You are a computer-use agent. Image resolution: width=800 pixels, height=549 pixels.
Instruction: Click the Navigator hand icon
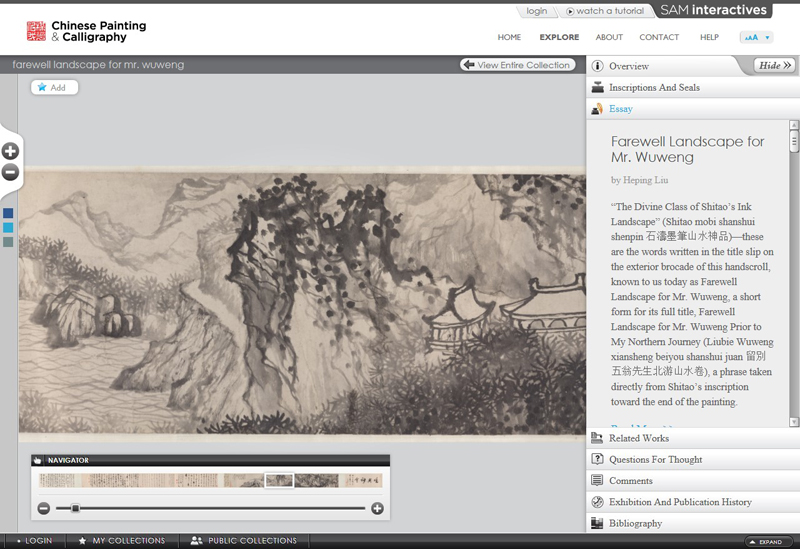[x=37, y=460]
